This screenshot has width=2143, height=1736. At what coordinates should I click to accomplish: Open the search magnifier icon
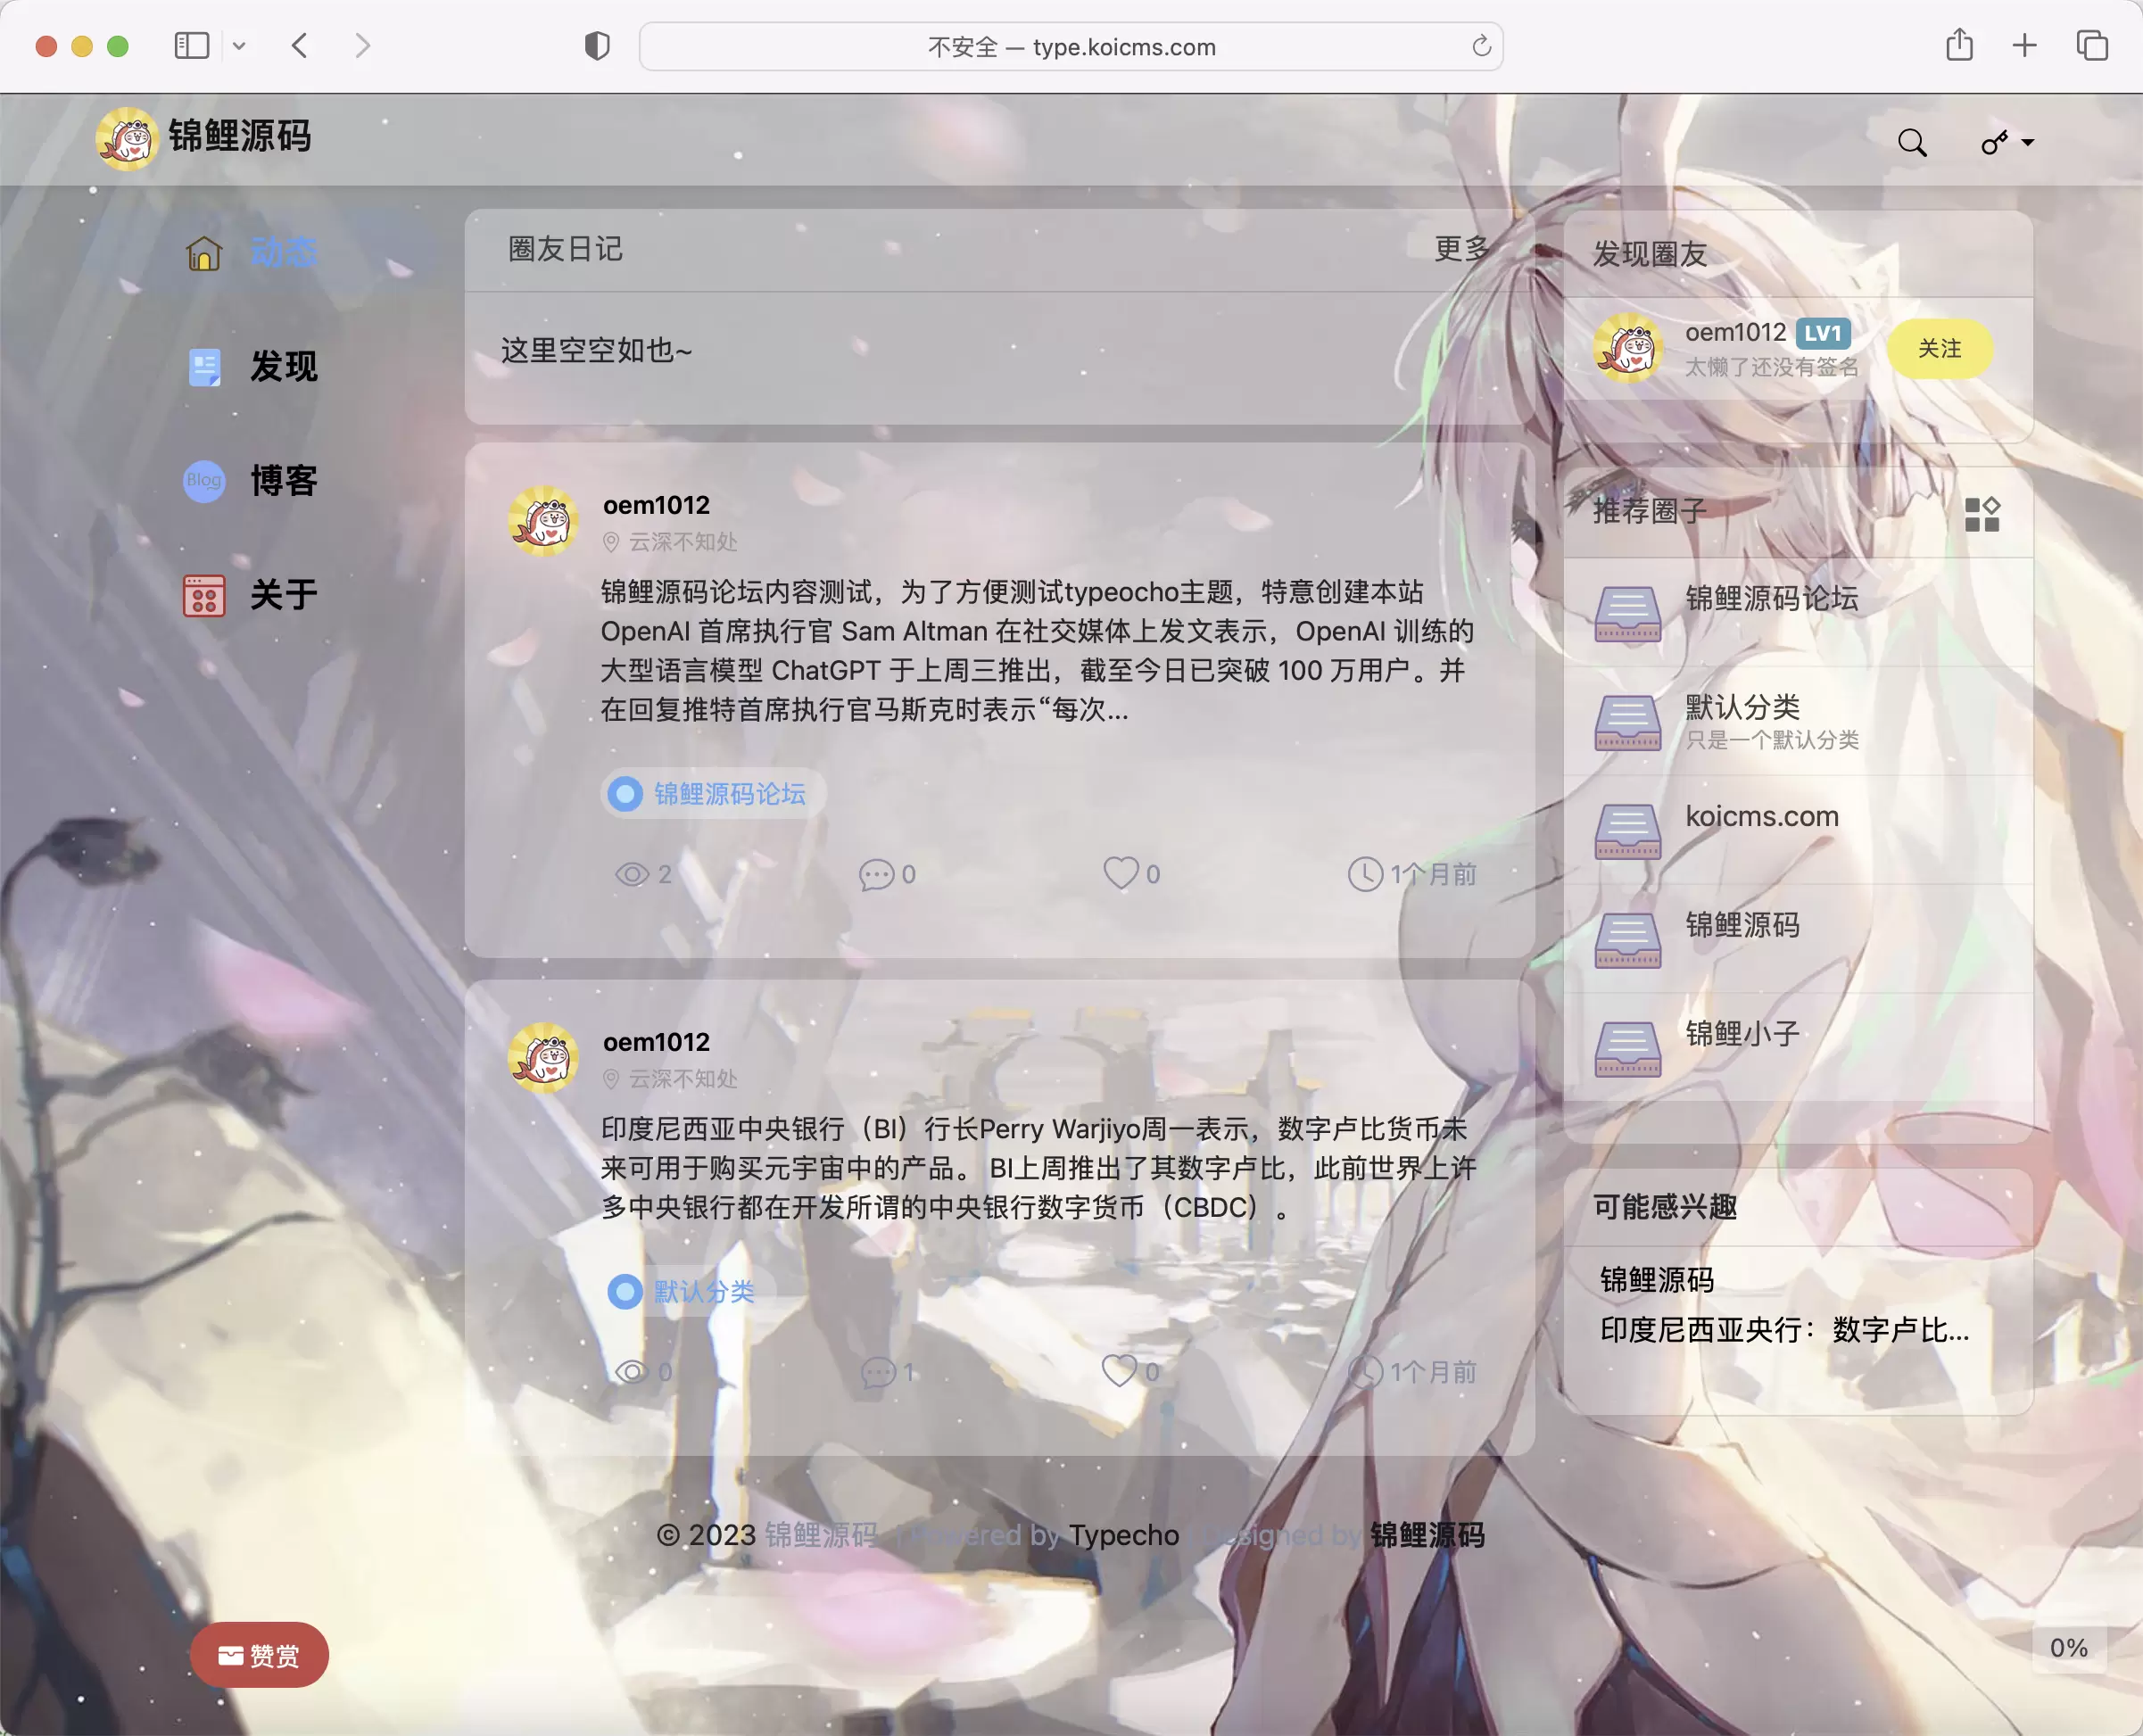coord(1912,143)
